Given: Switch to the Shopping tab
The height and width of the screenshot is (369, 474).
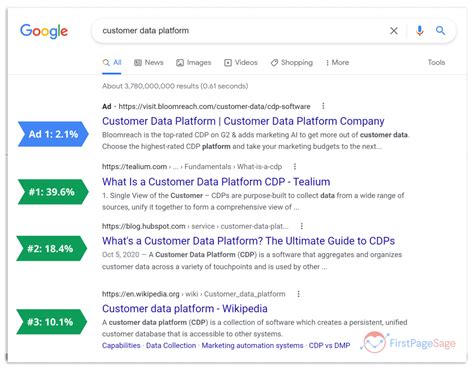Looking at the screenshot, I should click(292, 62).
